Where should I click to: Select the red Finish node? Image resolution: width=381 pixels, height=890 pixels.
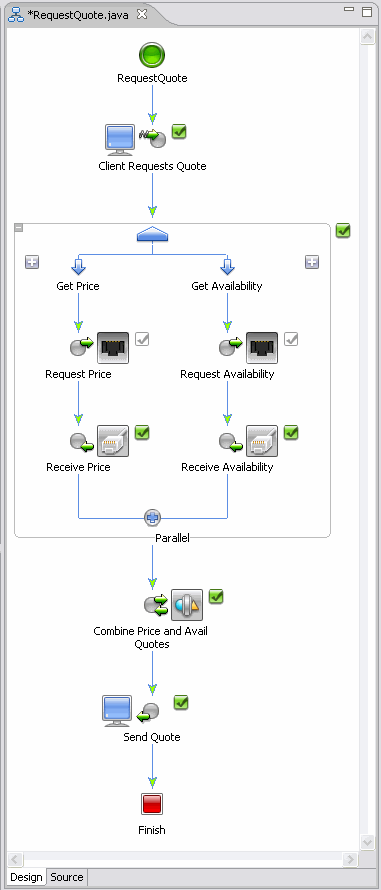152,804
